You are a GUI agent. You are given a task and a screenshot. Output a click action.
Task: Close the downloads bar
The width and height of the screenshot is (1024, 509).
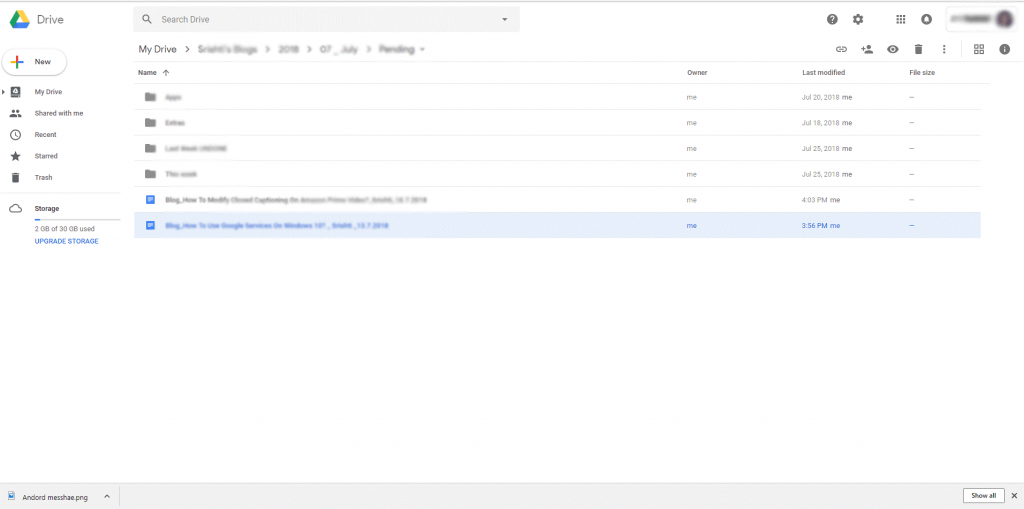(x=1014, y=495)
